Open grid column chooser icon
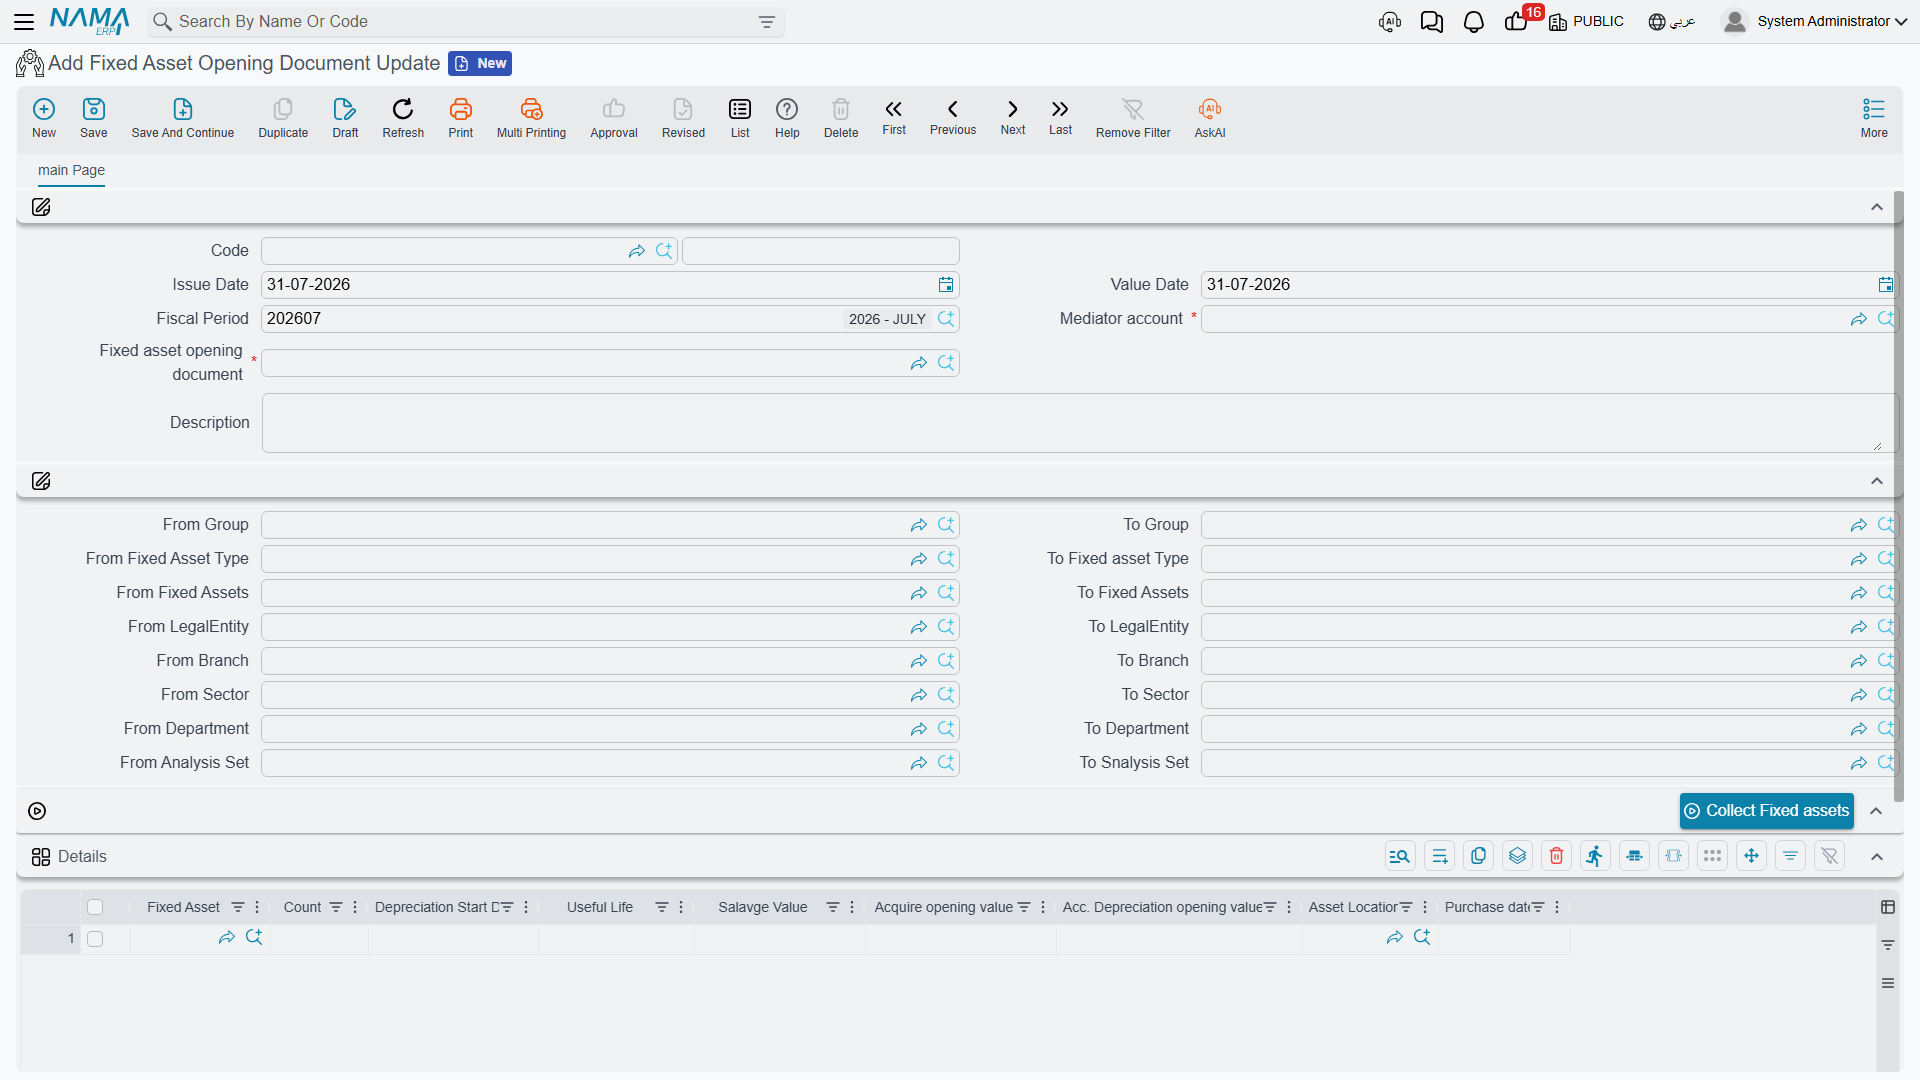Screen dimensions: 1920x1080 click(x=1888, y=907)
